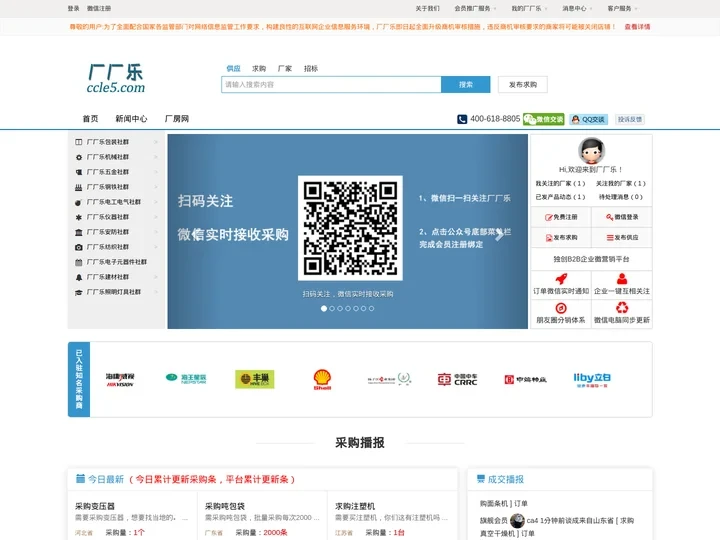Expand arrow next to 厂厂乐包装社群
720x540 pixels.
tap(156, 142)
